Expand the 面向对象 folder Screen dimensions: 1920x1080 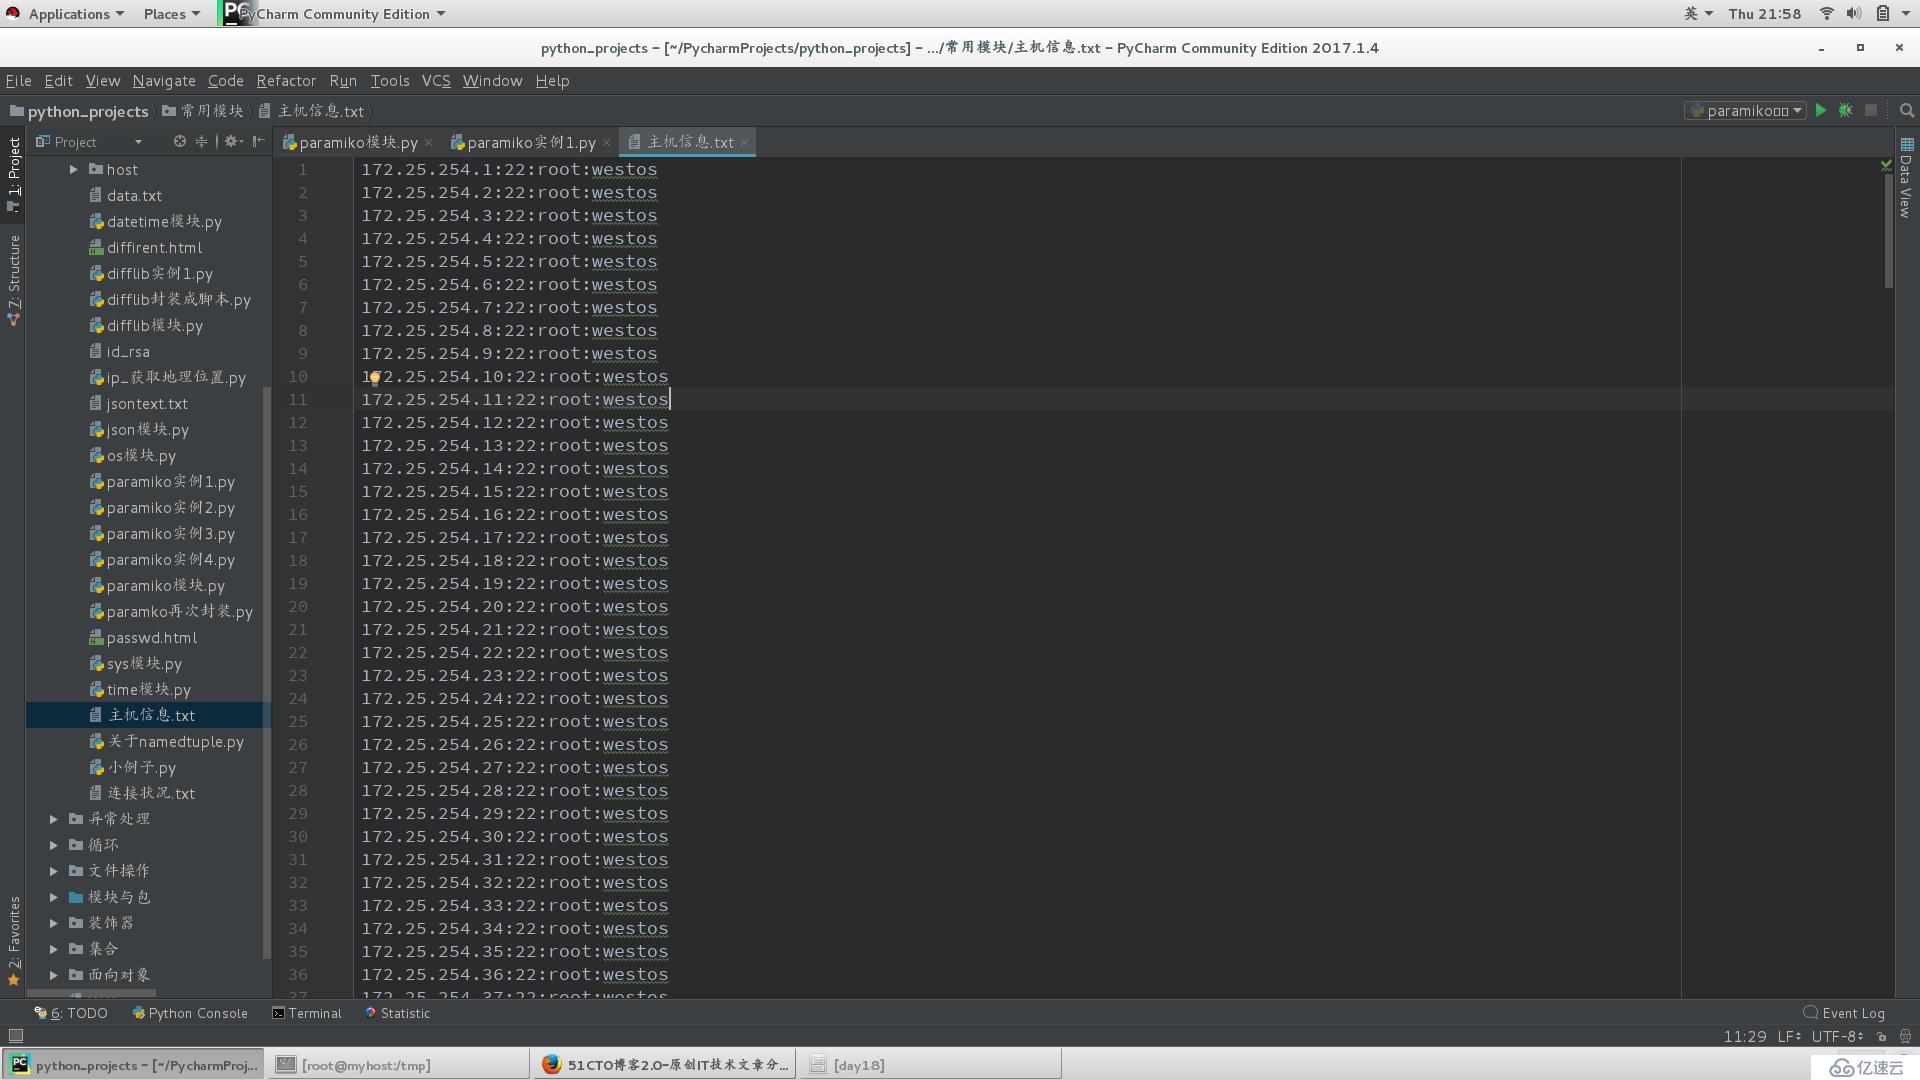(x=53, y=975)
